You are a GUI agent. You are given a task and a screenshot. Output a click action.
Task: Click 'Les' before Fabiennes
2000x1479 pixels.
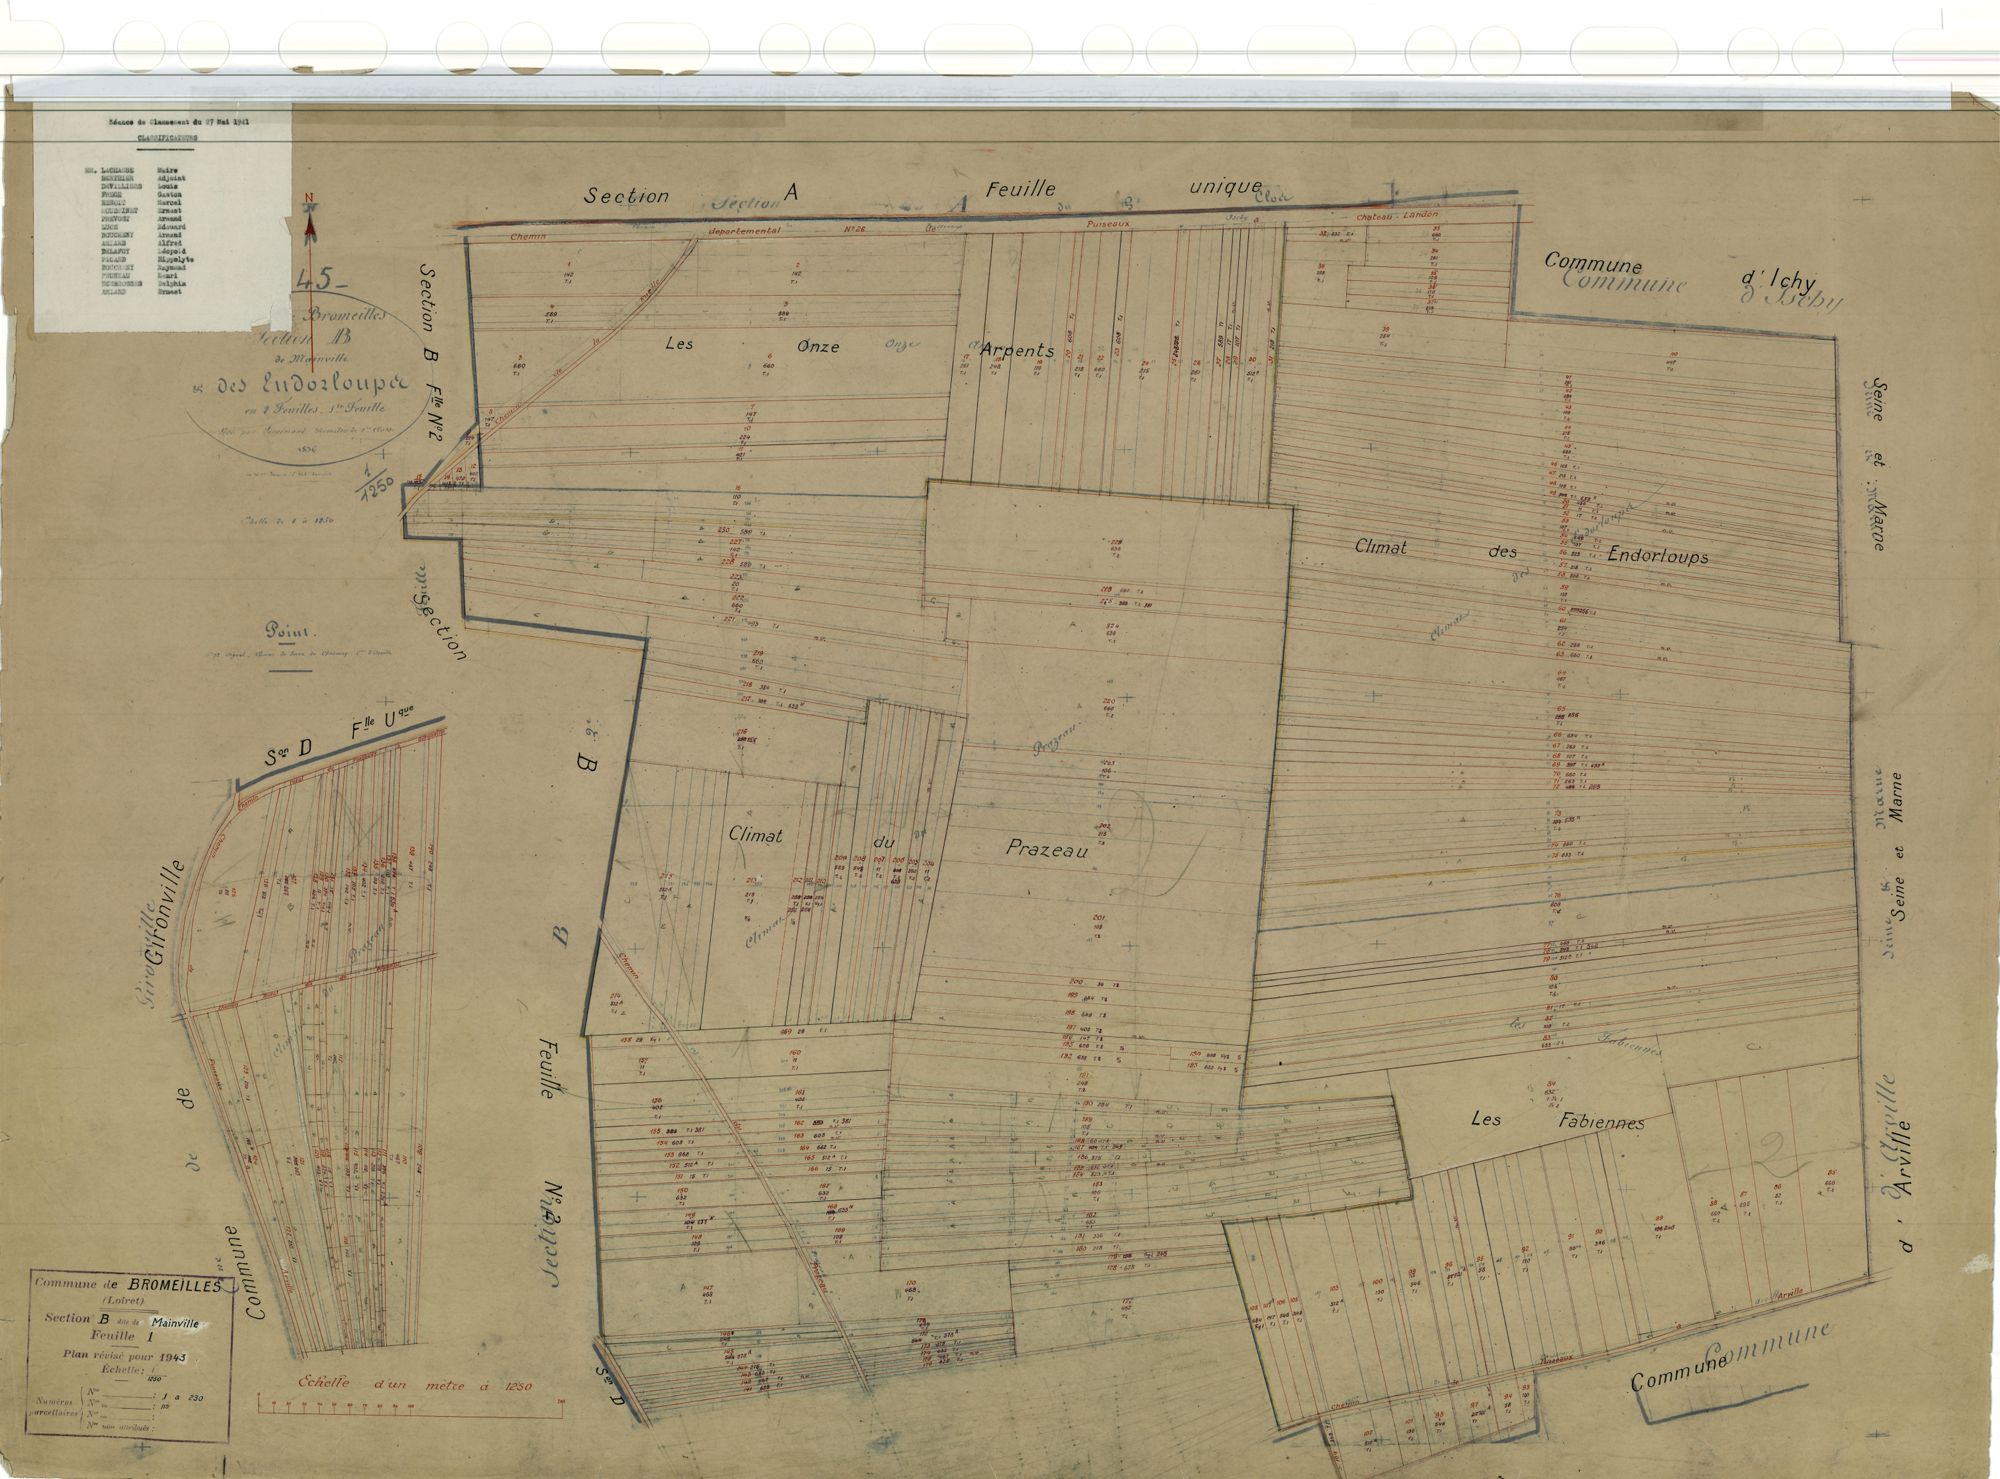1484,1121
